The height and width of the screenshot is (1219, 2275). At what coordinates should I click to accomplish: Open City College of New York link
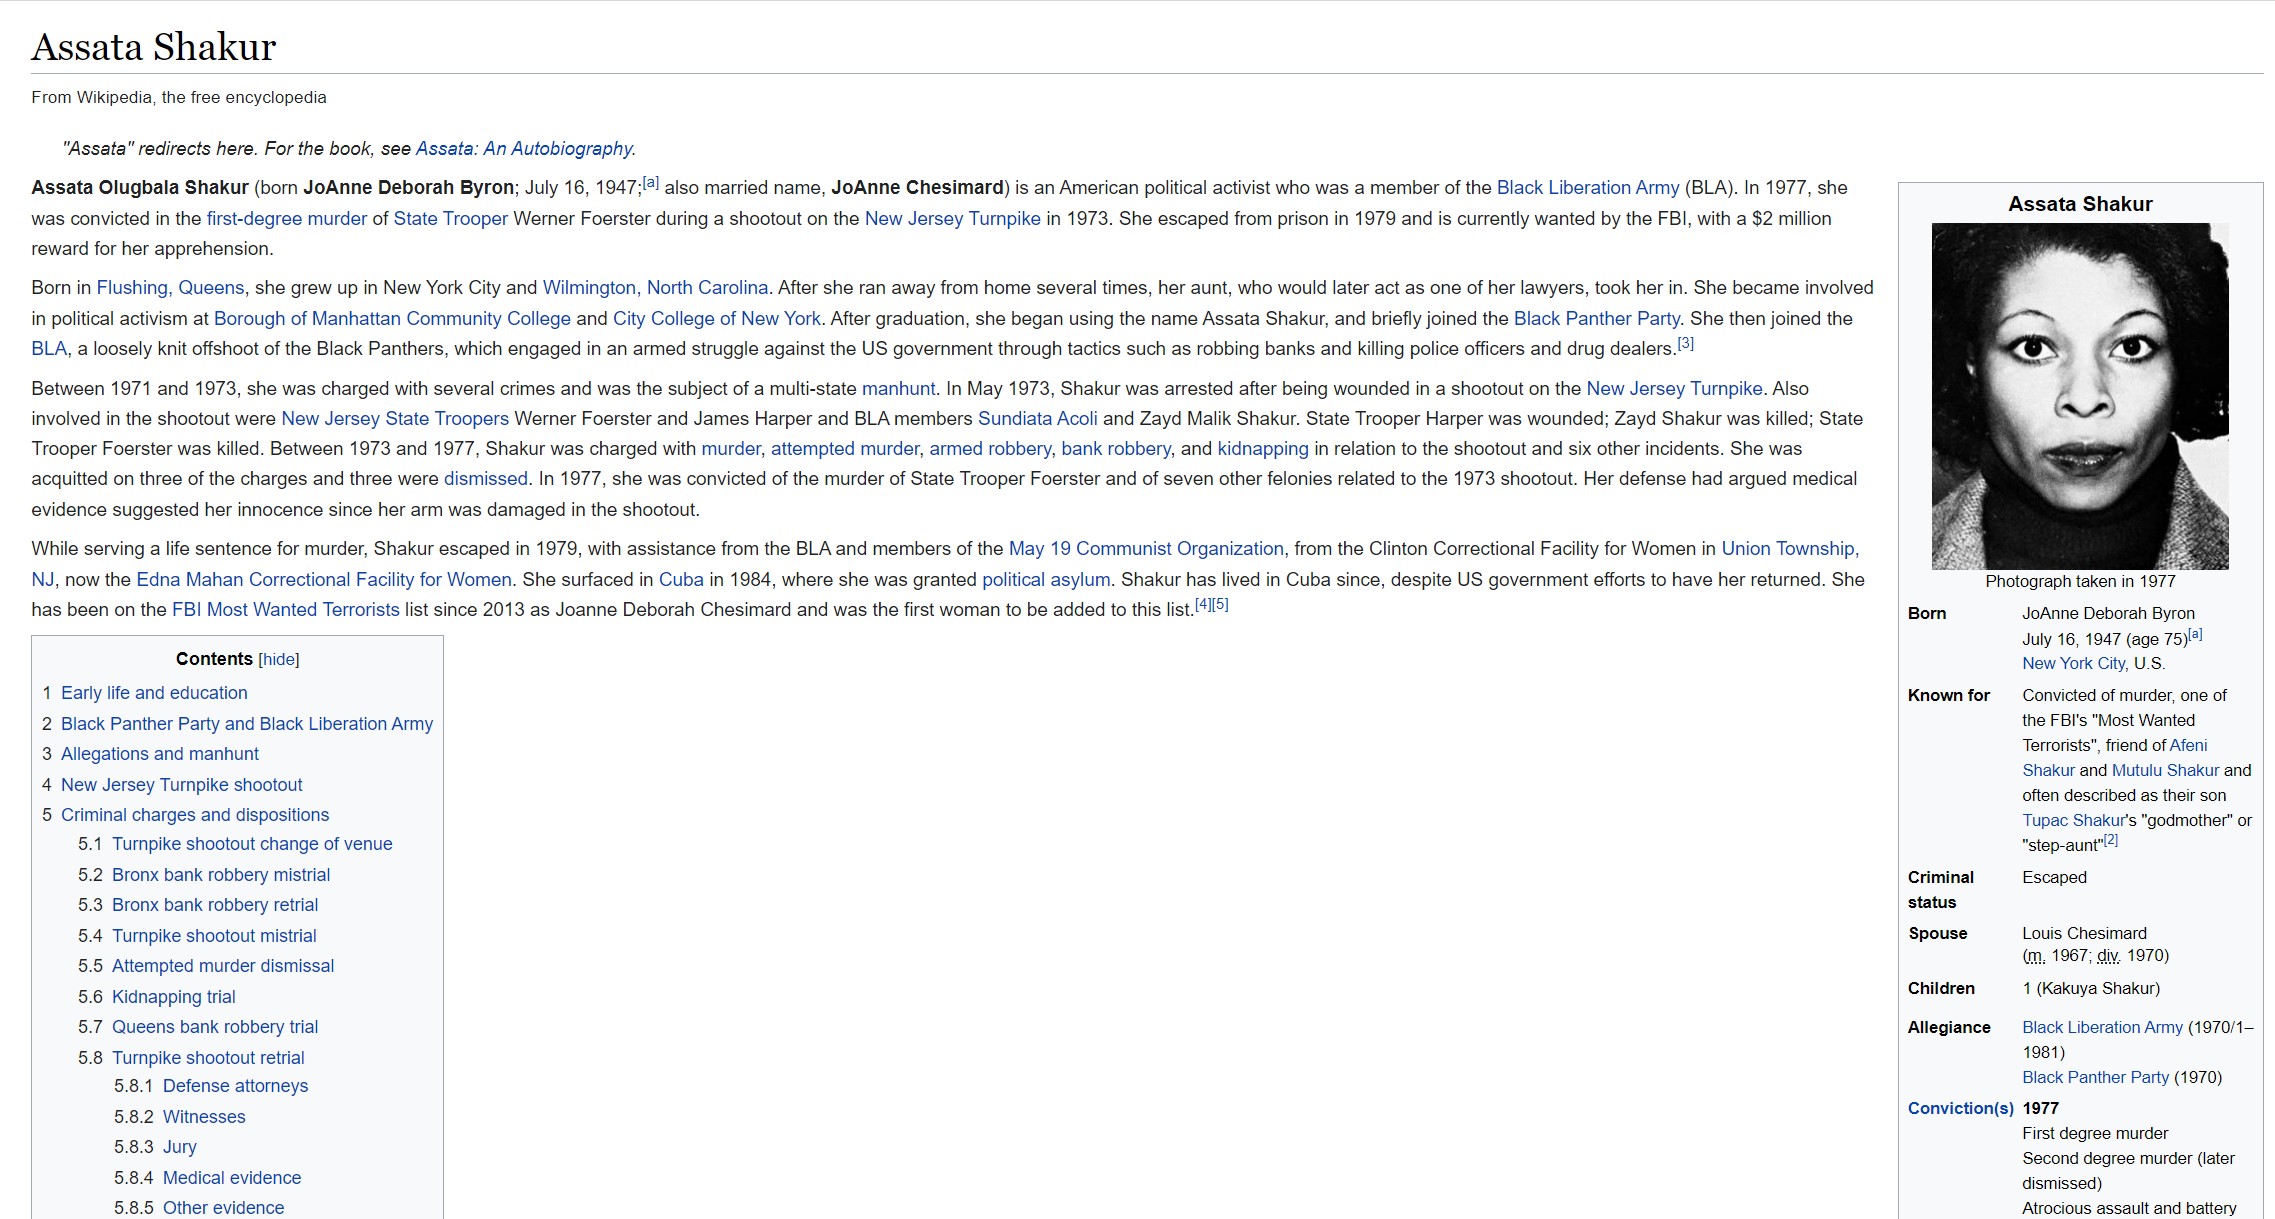[x=717, y=319]
